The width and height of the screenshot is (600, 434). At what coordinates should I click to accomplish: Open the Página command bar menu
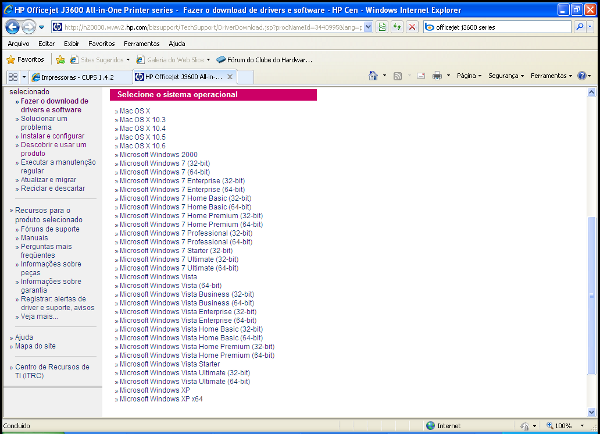(469, 76)
